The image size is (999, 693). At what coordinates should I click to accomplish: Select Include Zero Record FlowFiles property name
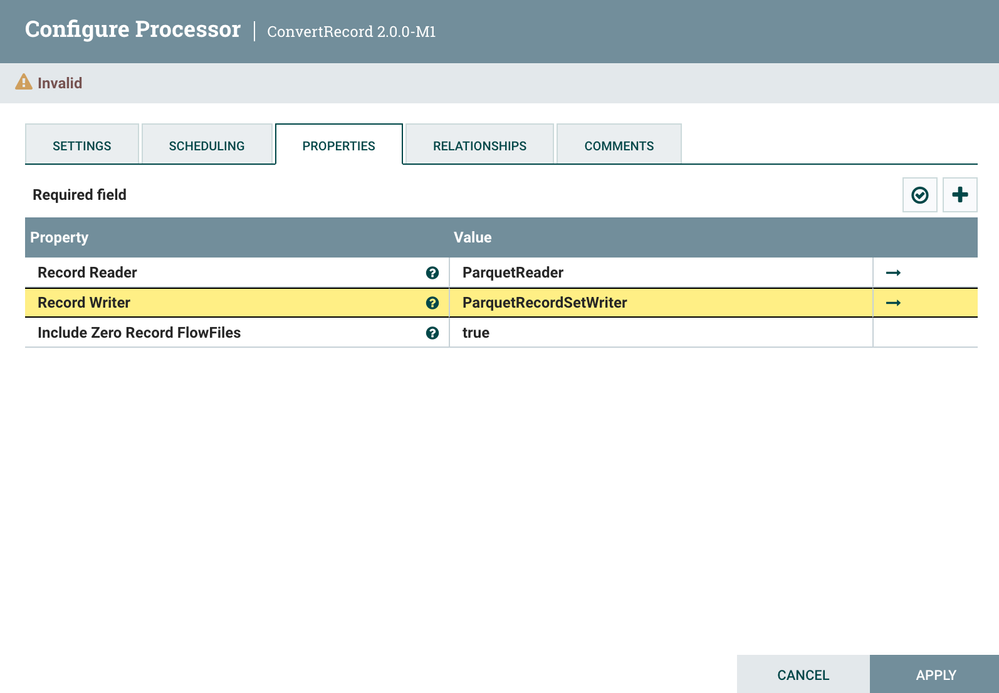[x=139, y=333]
